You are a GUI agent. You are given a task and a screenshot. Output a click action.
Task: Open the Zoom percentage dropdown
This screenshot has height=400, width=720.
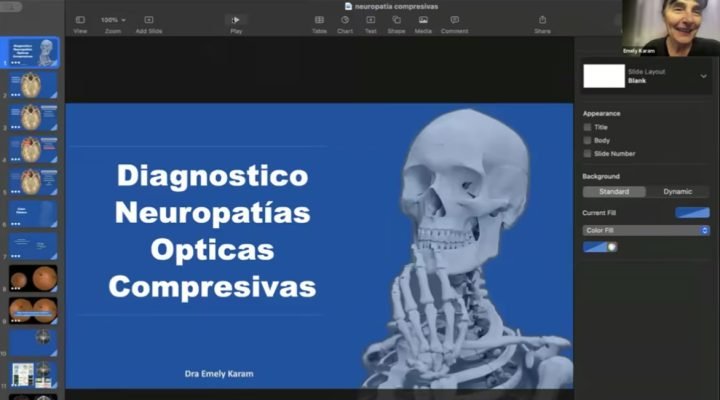pyautogui.click(x=113, y=19)
